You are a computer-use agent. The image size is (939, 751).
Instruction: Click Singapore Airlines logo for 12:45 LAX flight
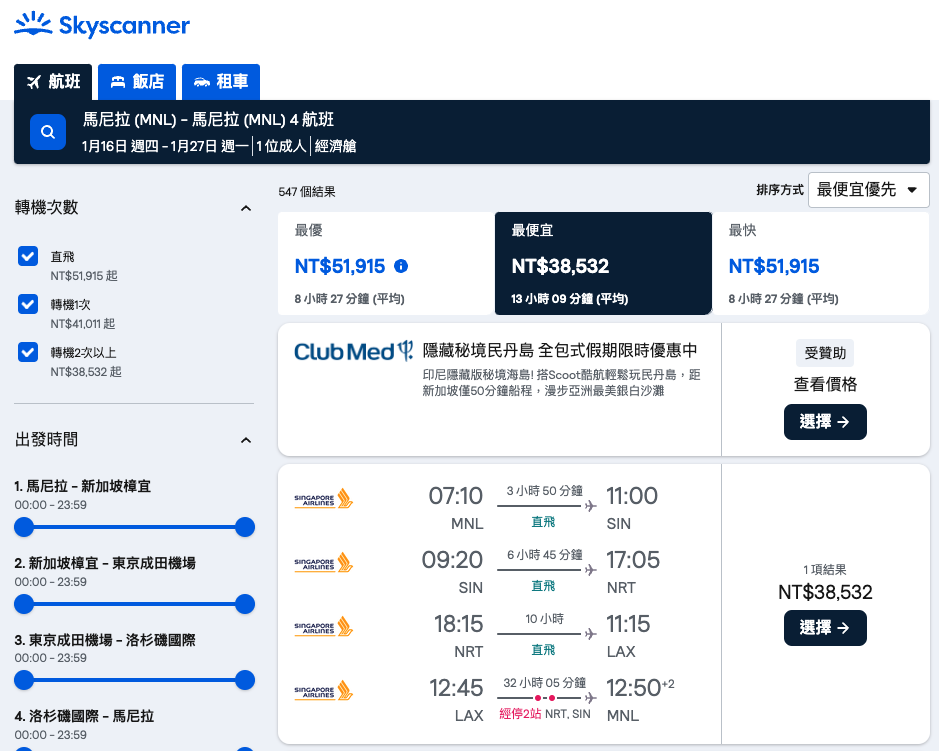tap(323, 691)
